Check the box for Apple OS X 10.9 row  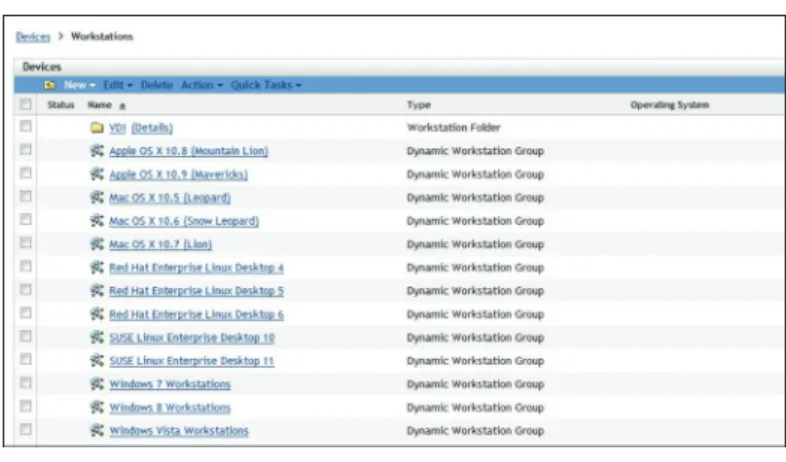coord(26,173)
